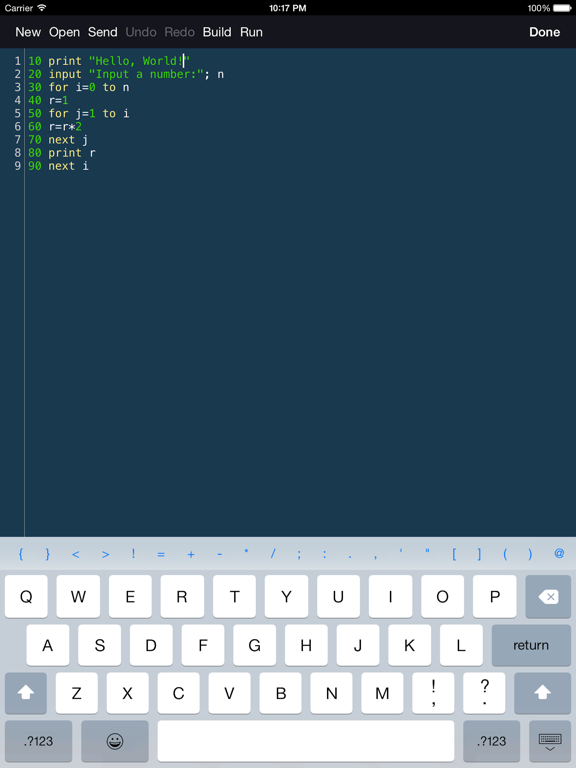Viewport: 576px width, 768px height.
Task: Tap the space bar
Action: pos(306,741)
